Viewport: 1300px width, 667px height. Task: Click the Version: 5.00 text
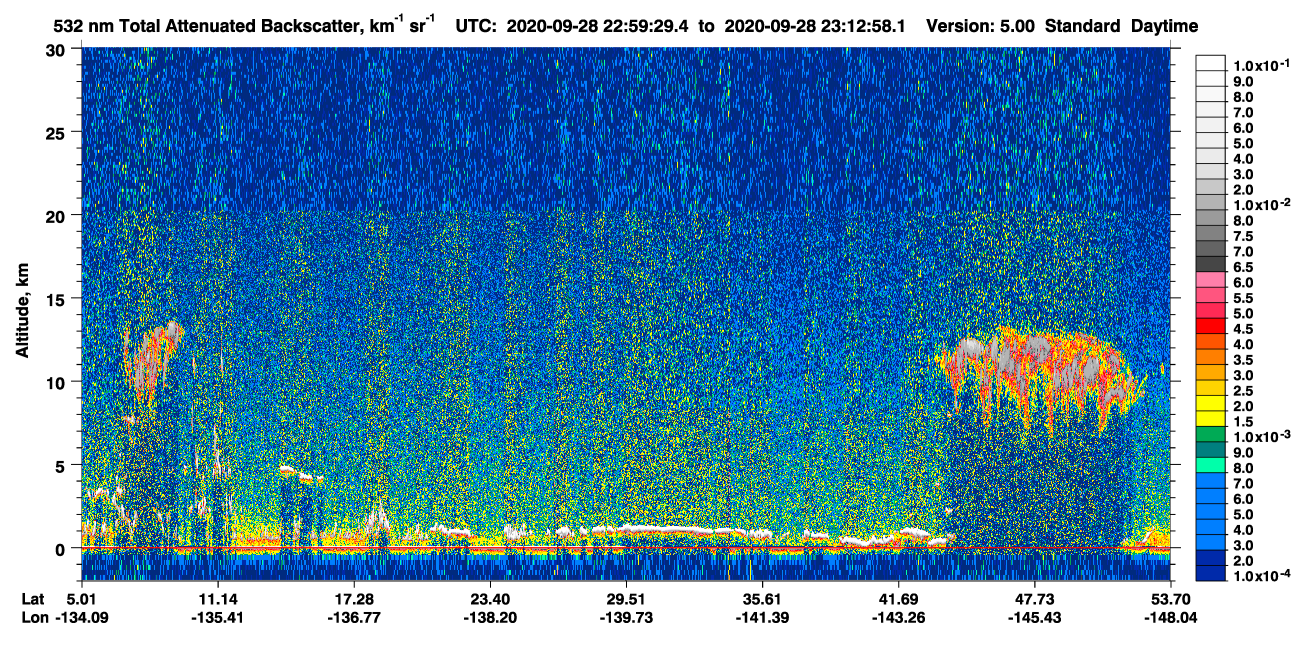(981, 27)
